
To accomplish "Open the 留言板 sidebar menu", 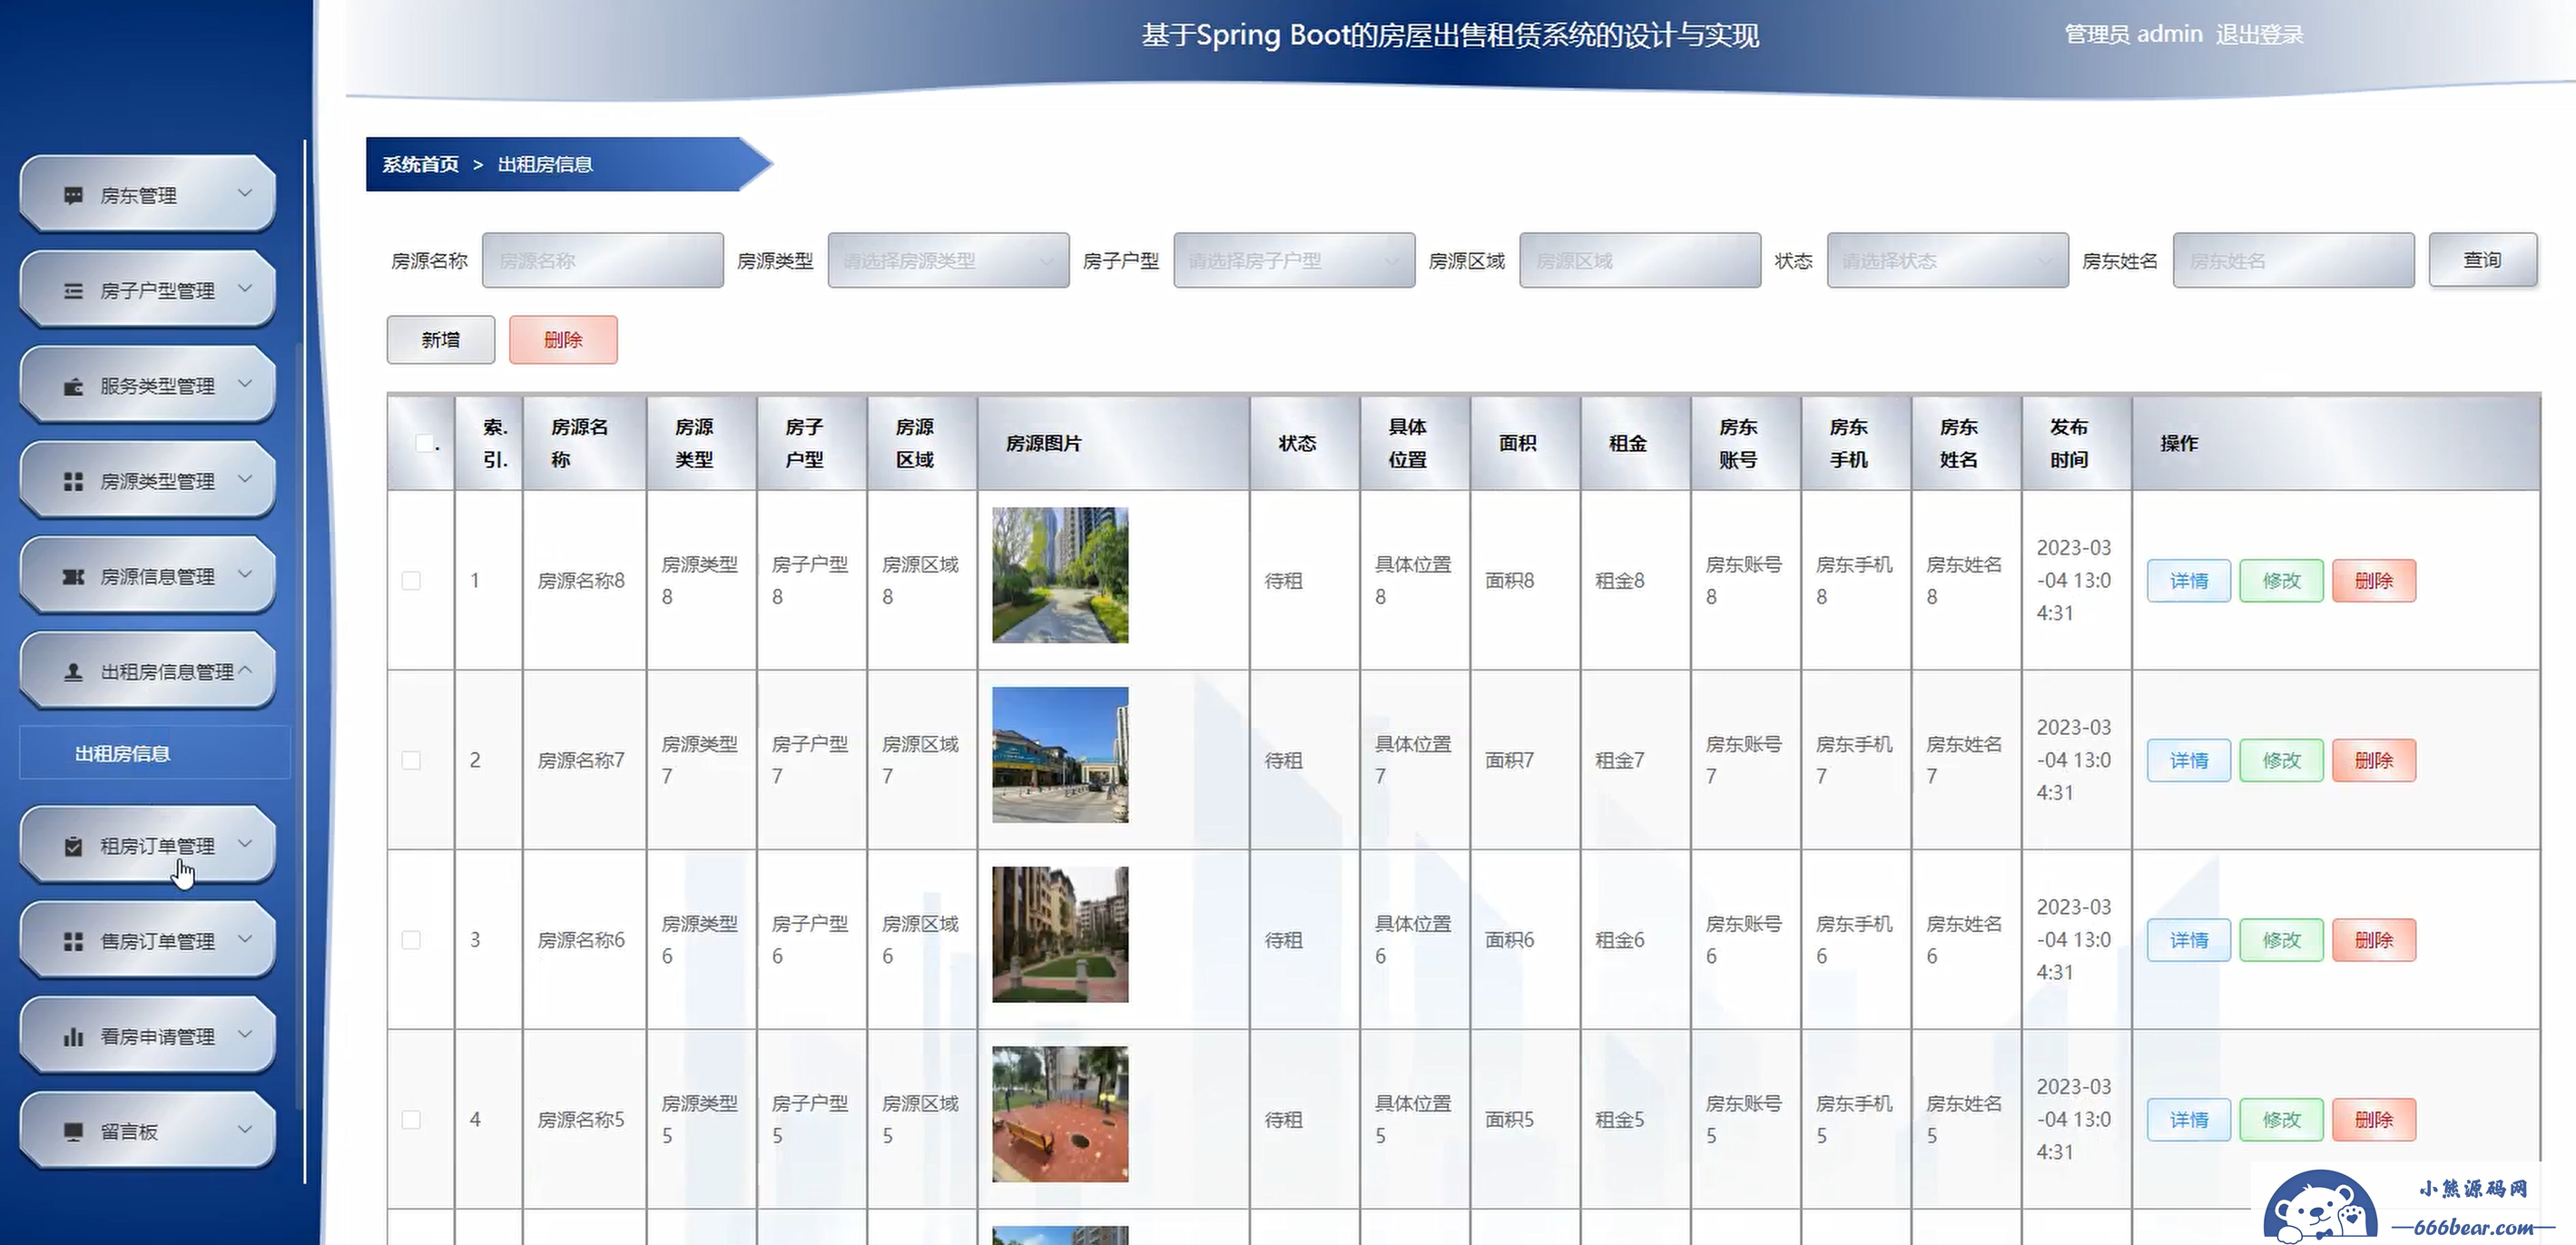I will (x=147, y=1131).
